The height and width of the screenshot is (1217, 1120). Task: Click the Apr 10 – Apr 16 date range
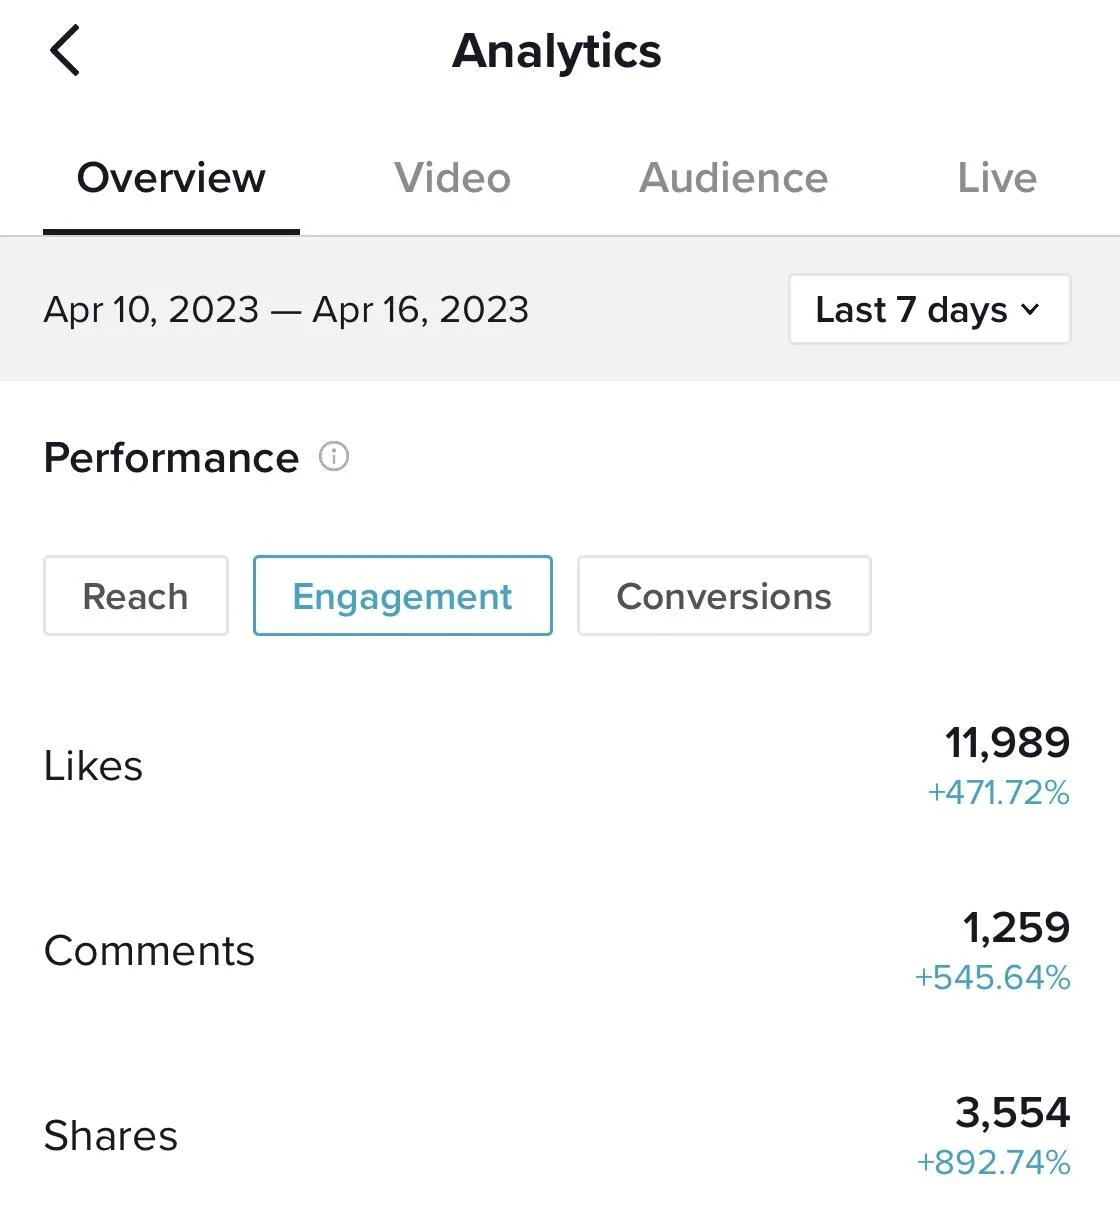coord(286,310)
